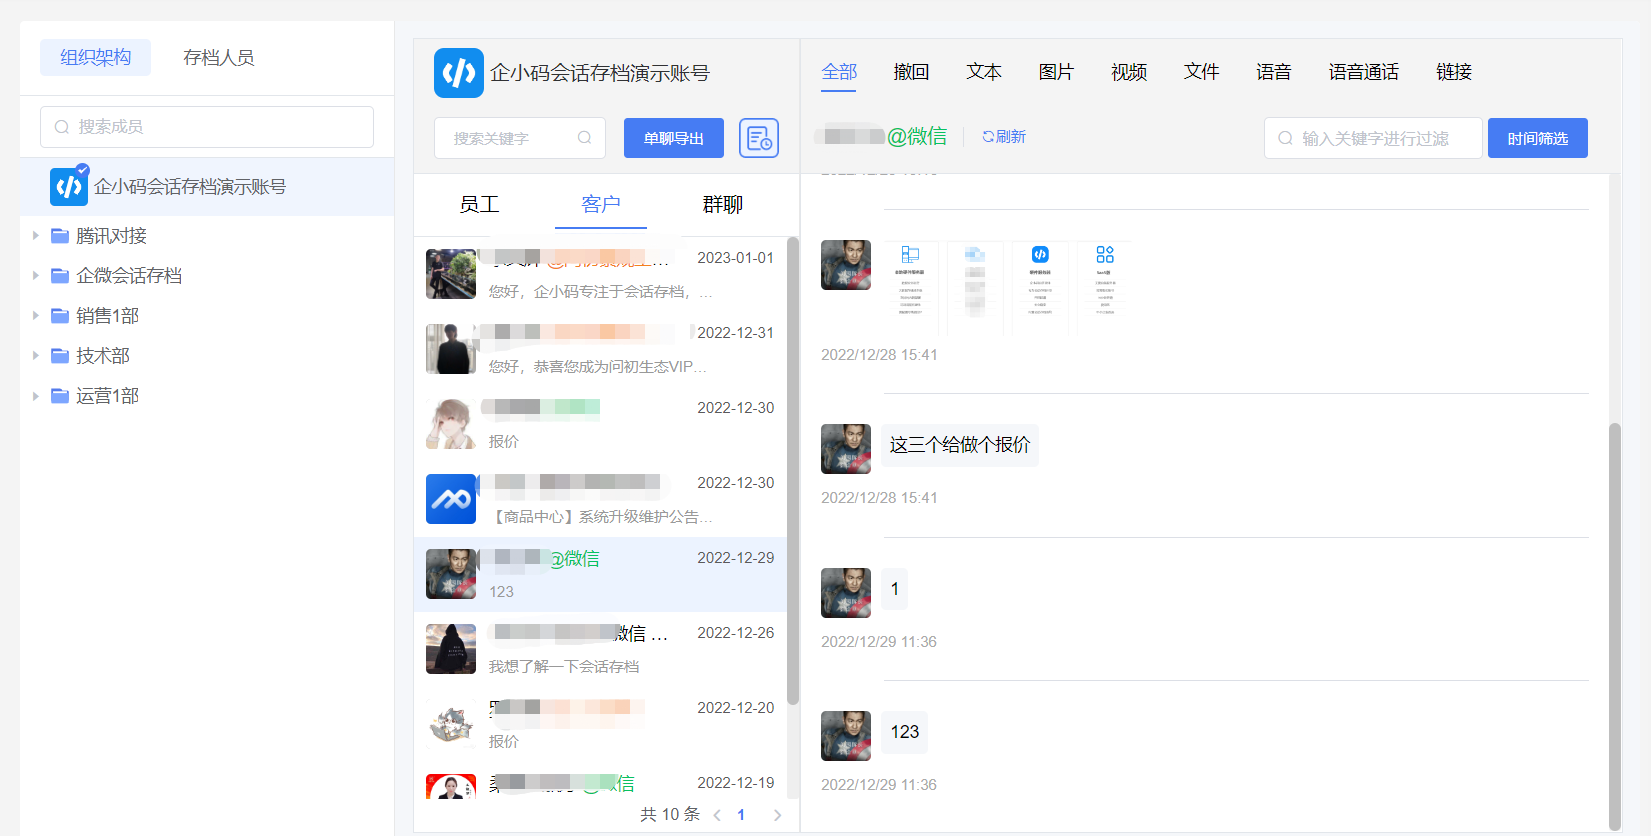Filter messages by 全部
Image resolution: width=1651 pixels, height=836 pixels.
[839, 72]
